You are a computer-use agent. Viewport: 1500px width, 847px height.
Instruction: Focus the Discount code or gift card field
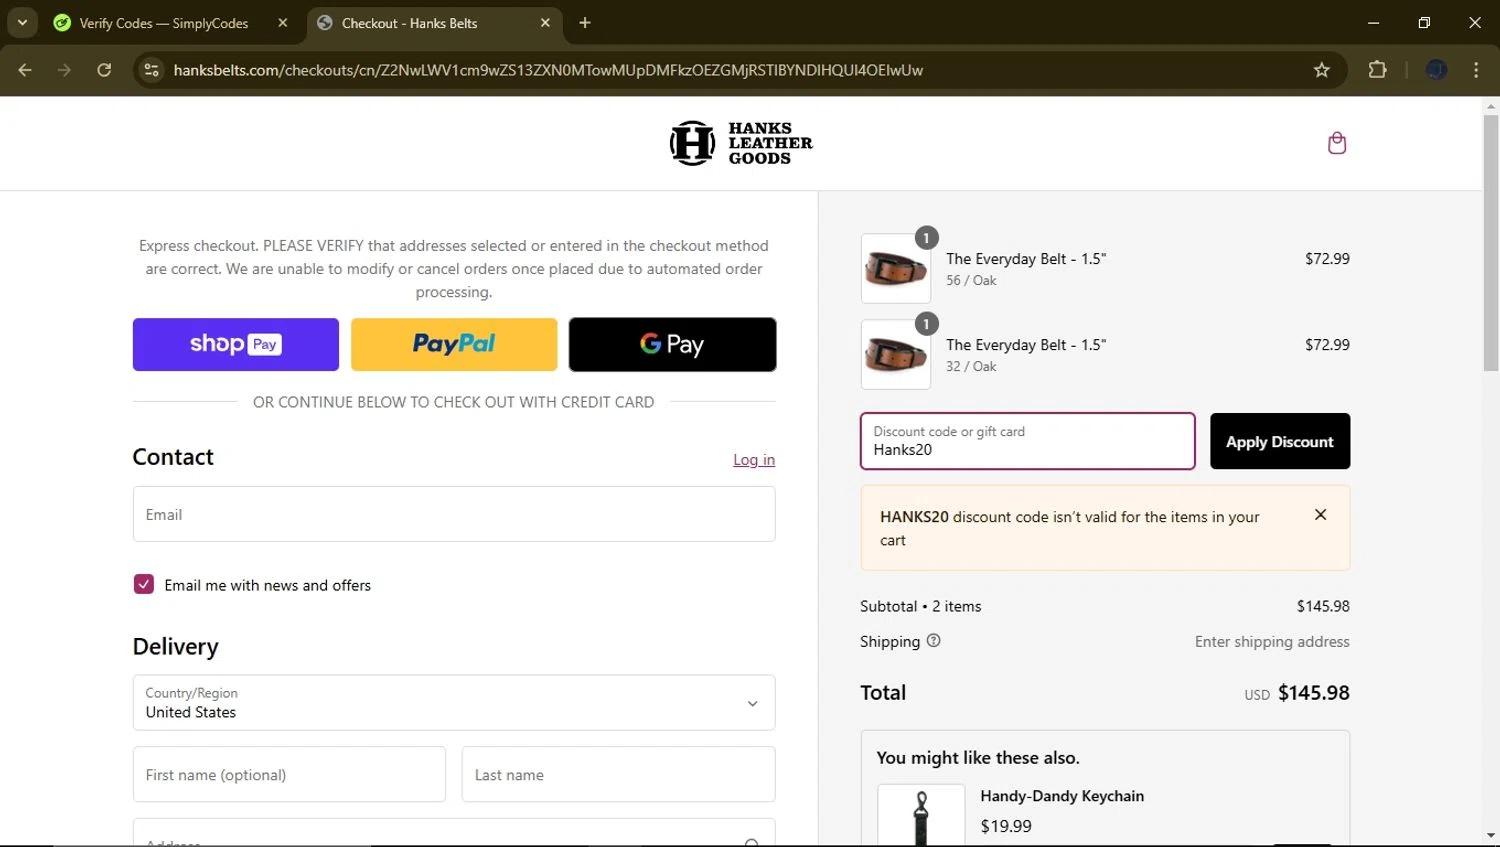1028,441
